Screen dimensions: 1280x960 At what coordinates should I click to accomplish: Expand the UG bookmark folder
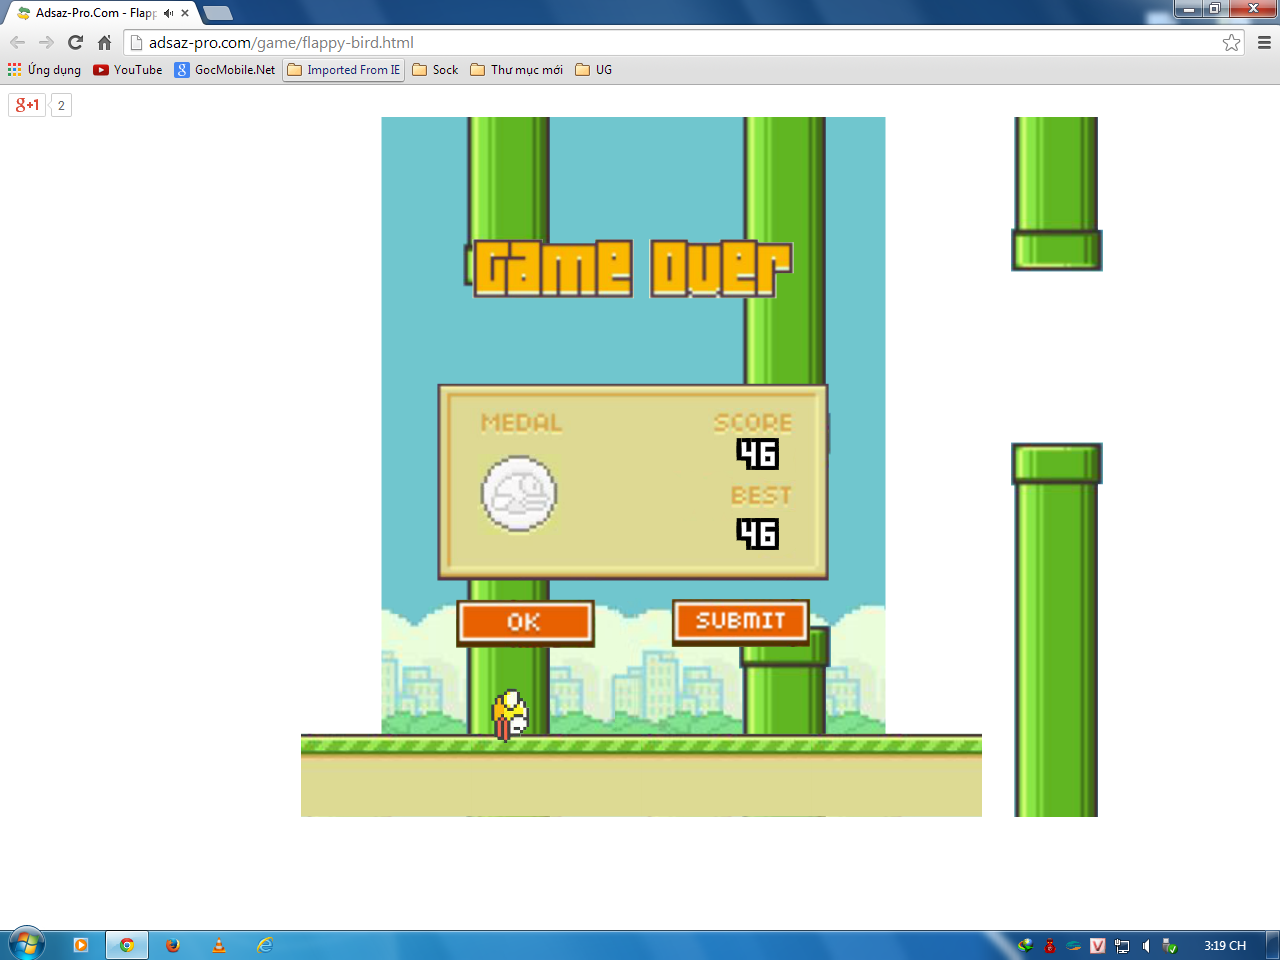(594, 70)
